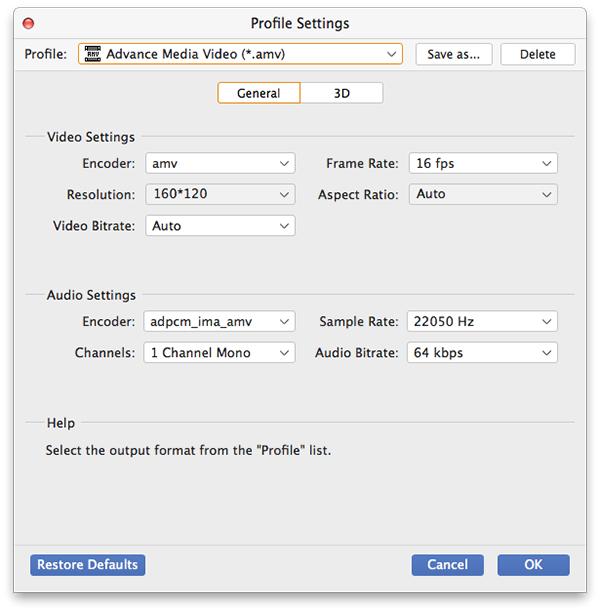Image resolution: width=600 pixels, height=612 pixels.
Task: Expand the Video Bitrate dropdown
Action: (x=285, y=226)
